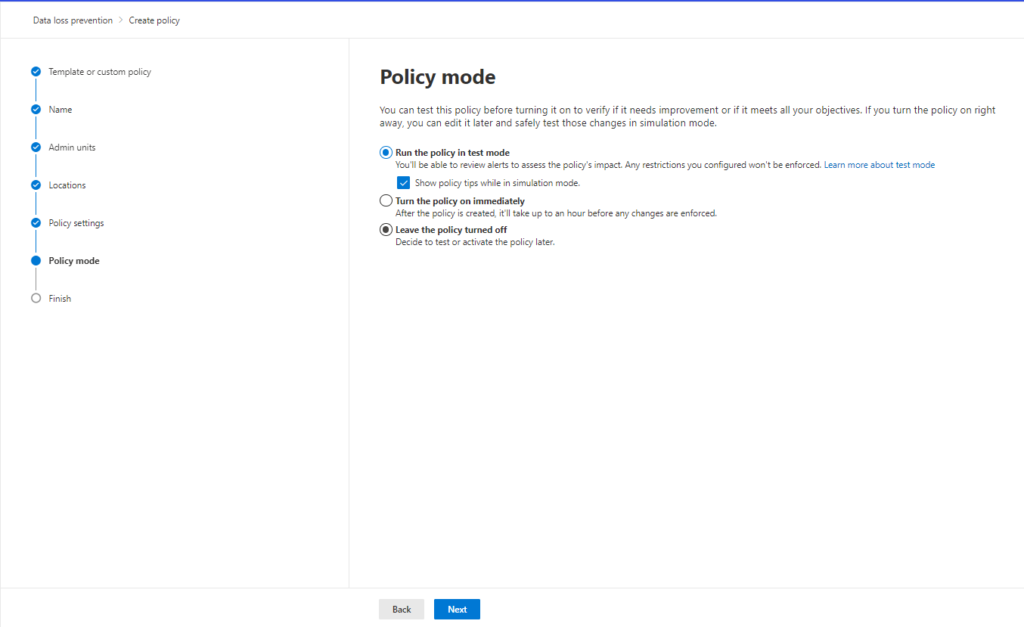Click the empty circle icon for Finish step
Viewport: 1024px width, 627px height.
36,298
